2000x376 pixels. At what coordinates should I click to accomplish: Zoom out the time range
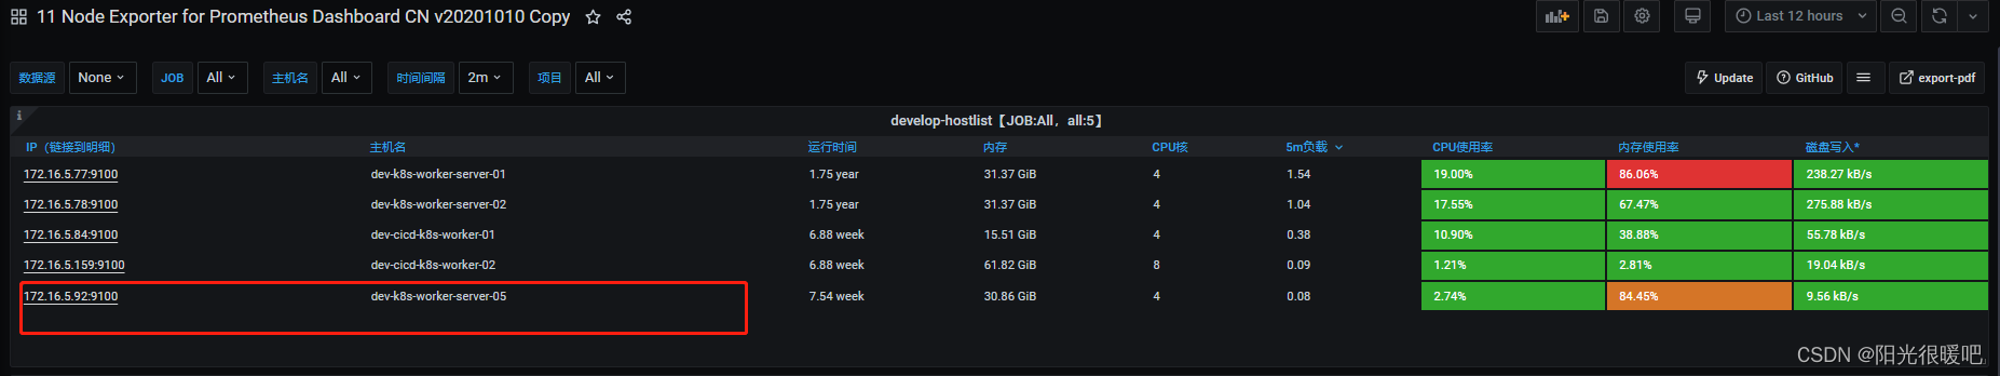click(1899, 16)
